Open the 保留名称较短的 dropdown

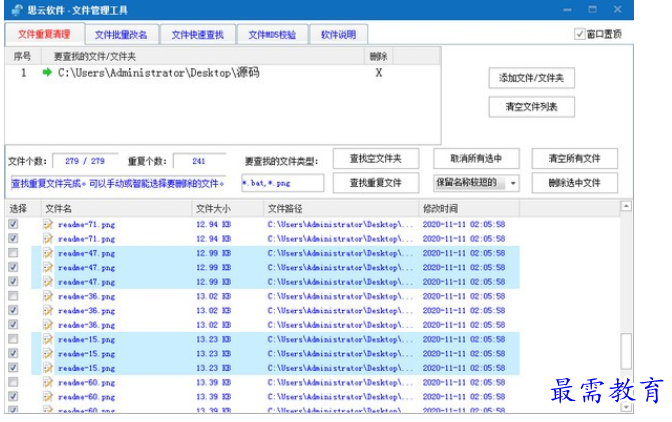(x=476, y=183)
